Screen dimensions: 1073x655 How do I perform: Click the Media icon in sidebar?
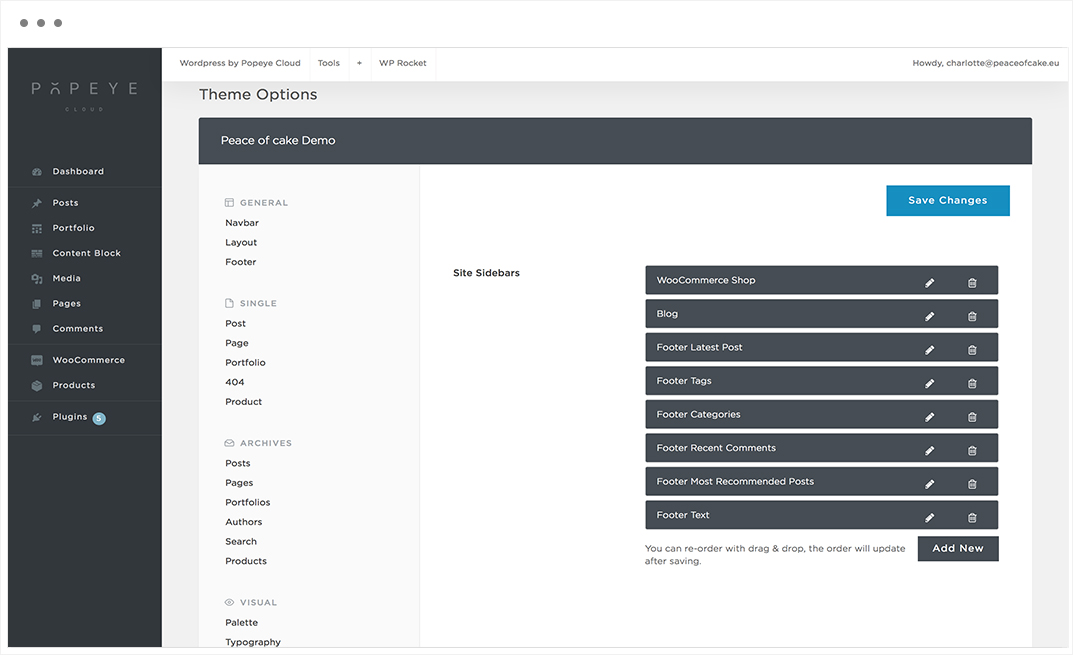coord(37,279)
